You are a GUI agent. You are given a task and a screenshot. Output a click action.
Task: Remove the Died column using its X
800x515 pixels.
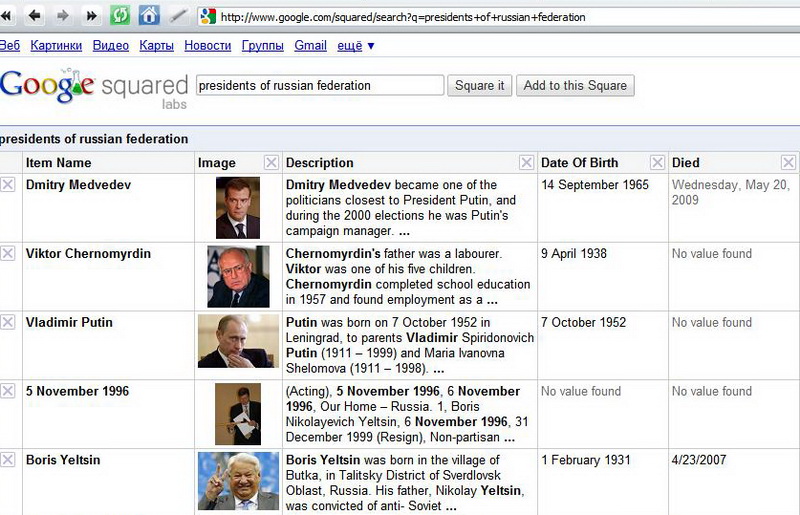point(788,163)
